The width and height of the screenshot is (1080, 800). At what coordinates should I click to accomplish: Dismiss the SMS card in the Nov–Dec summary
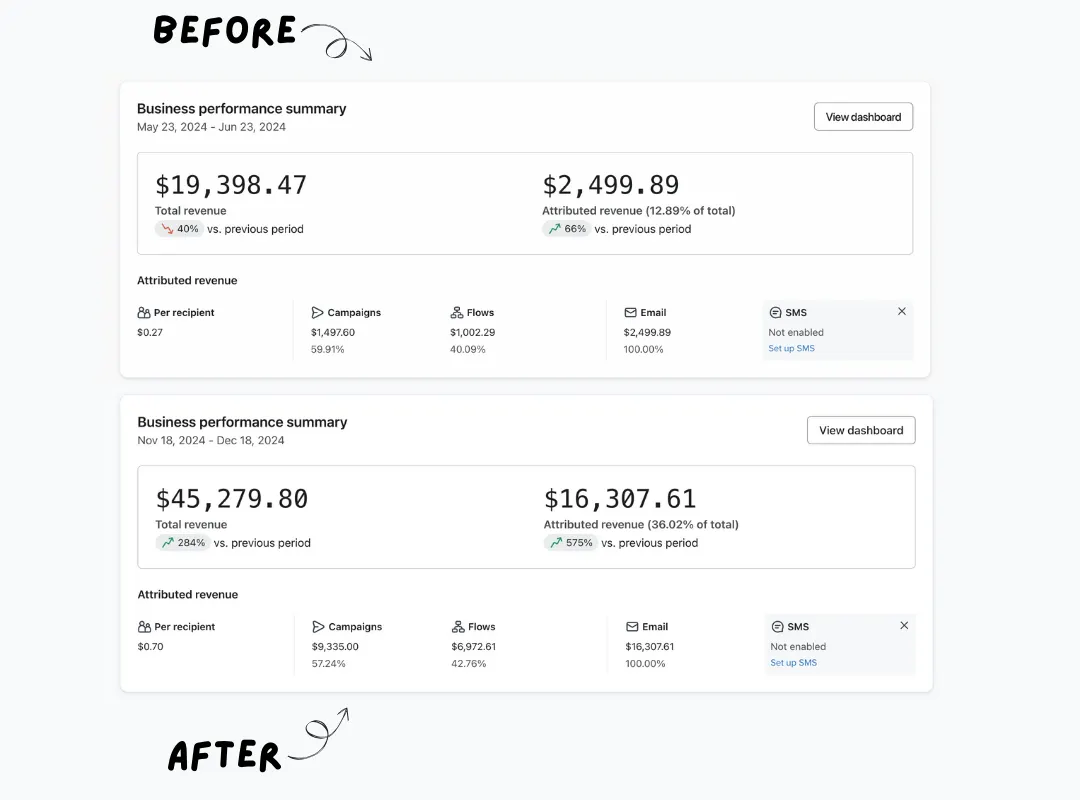click(904, 625)
